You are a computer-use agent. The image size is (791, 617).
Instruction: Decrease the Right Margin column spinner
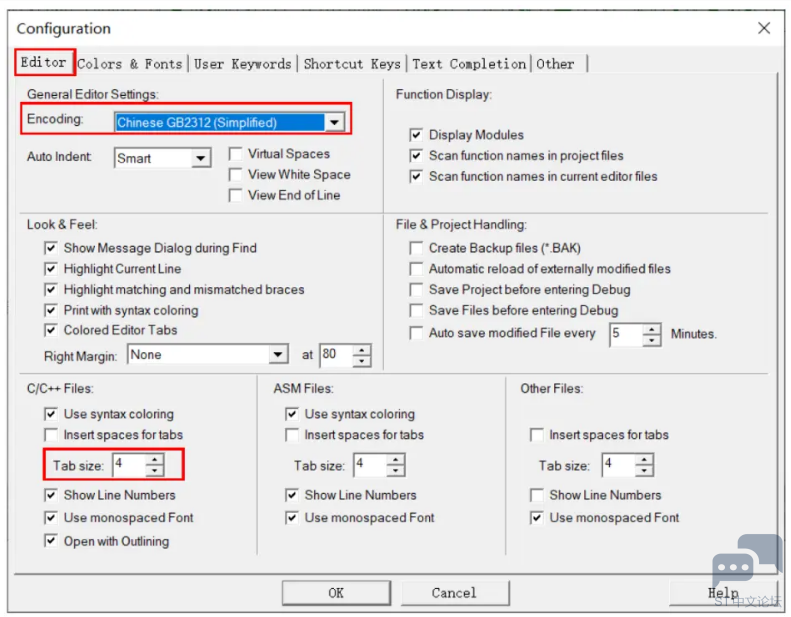(362, 360)
